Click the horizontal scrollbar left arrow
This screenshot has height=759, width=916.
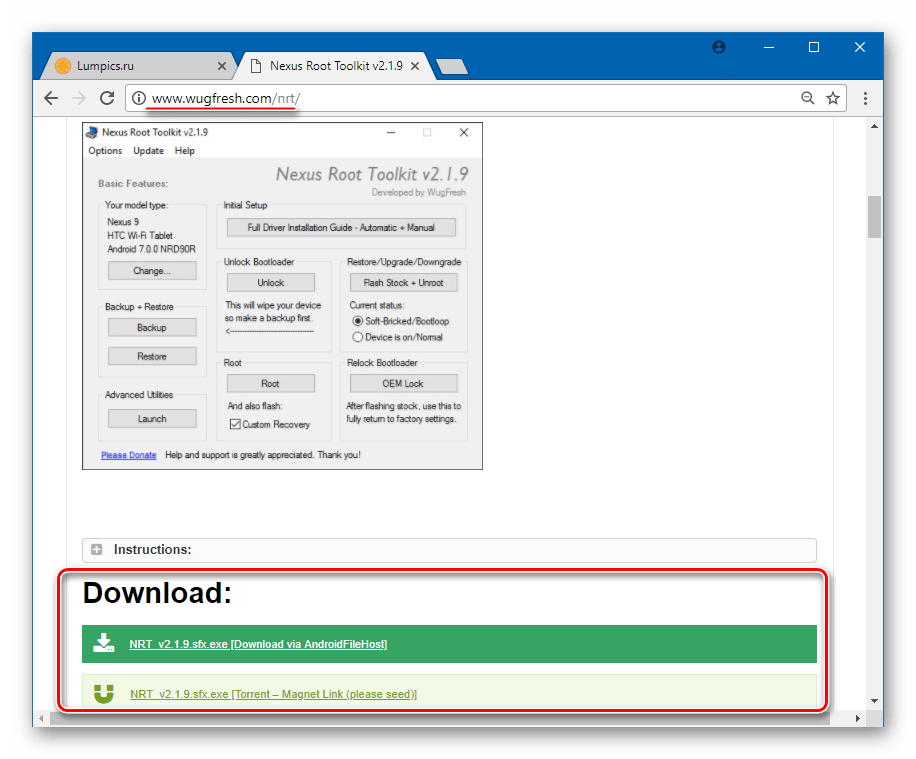41,718
